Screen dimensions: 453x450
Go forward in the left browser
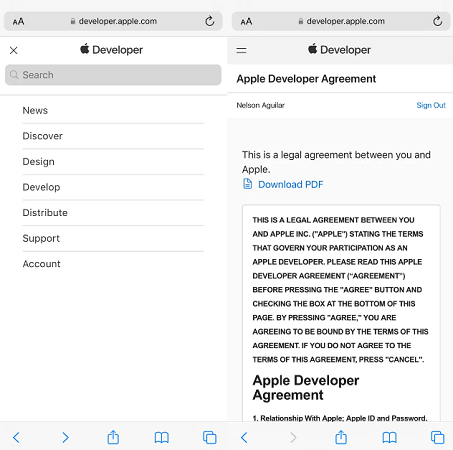tap(65, 437)
